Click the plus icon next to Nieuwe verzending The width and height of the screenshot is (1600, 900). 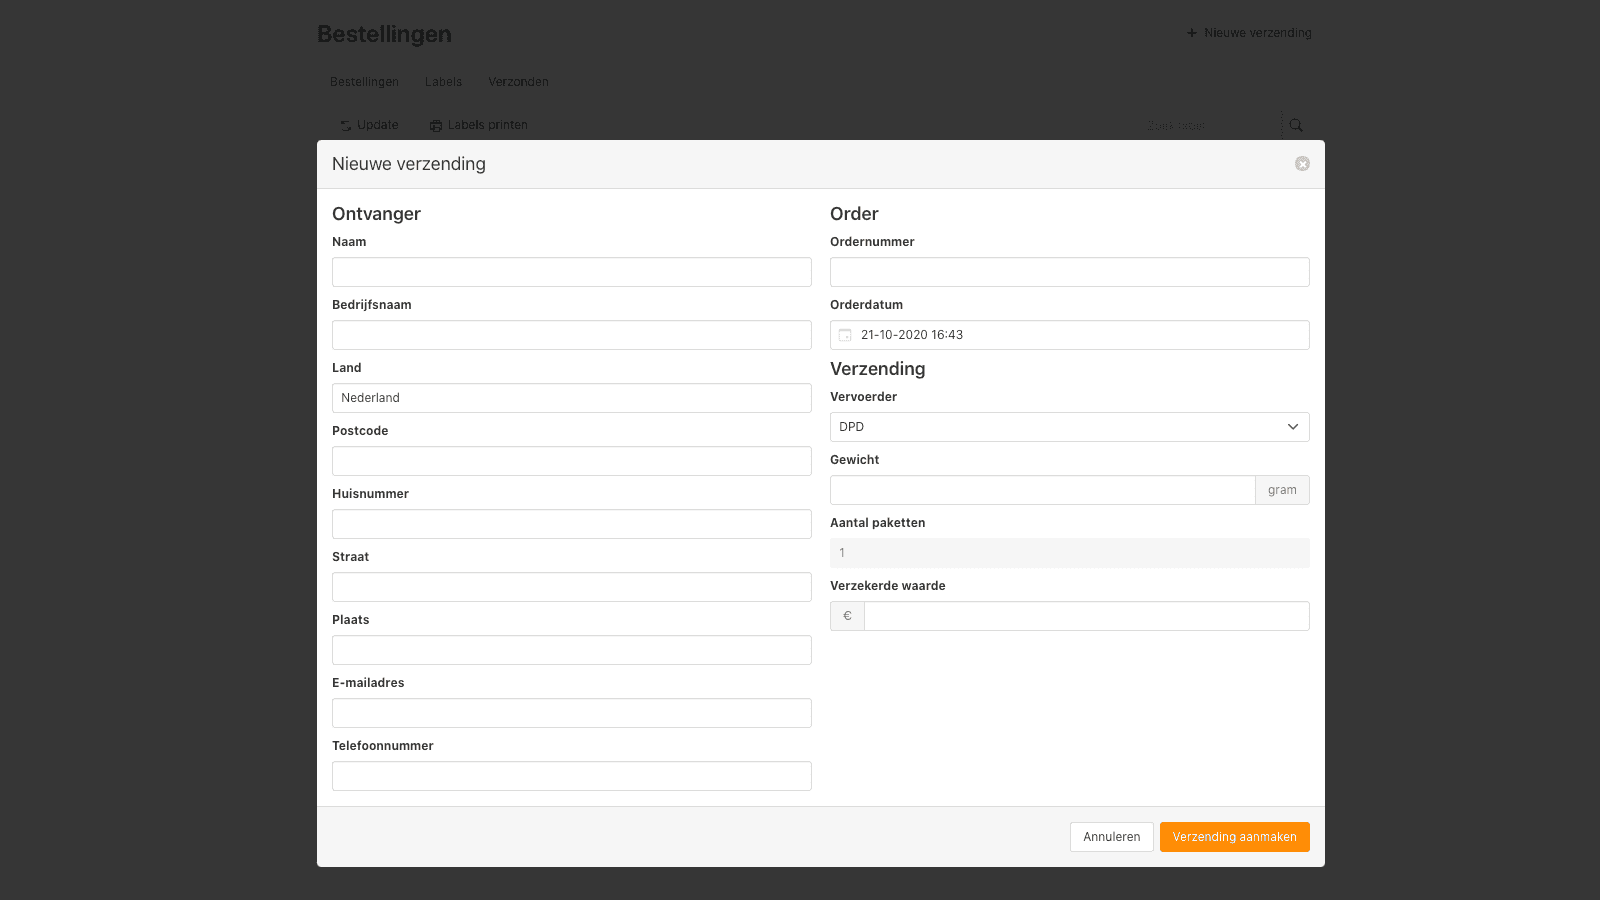1190,32
